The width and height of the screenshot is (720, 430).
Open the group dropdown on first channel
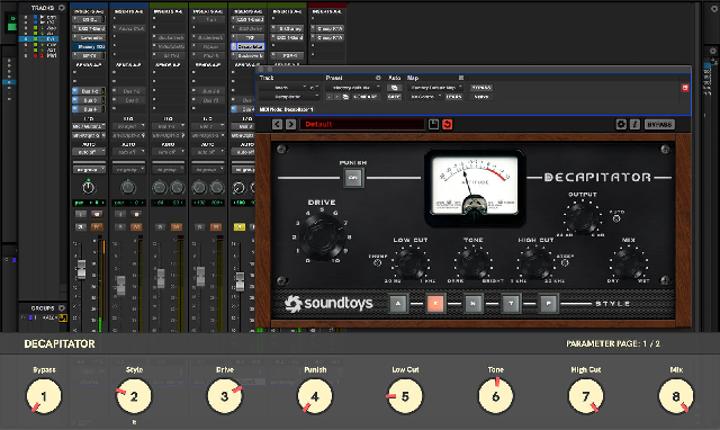tap(89, 170)
